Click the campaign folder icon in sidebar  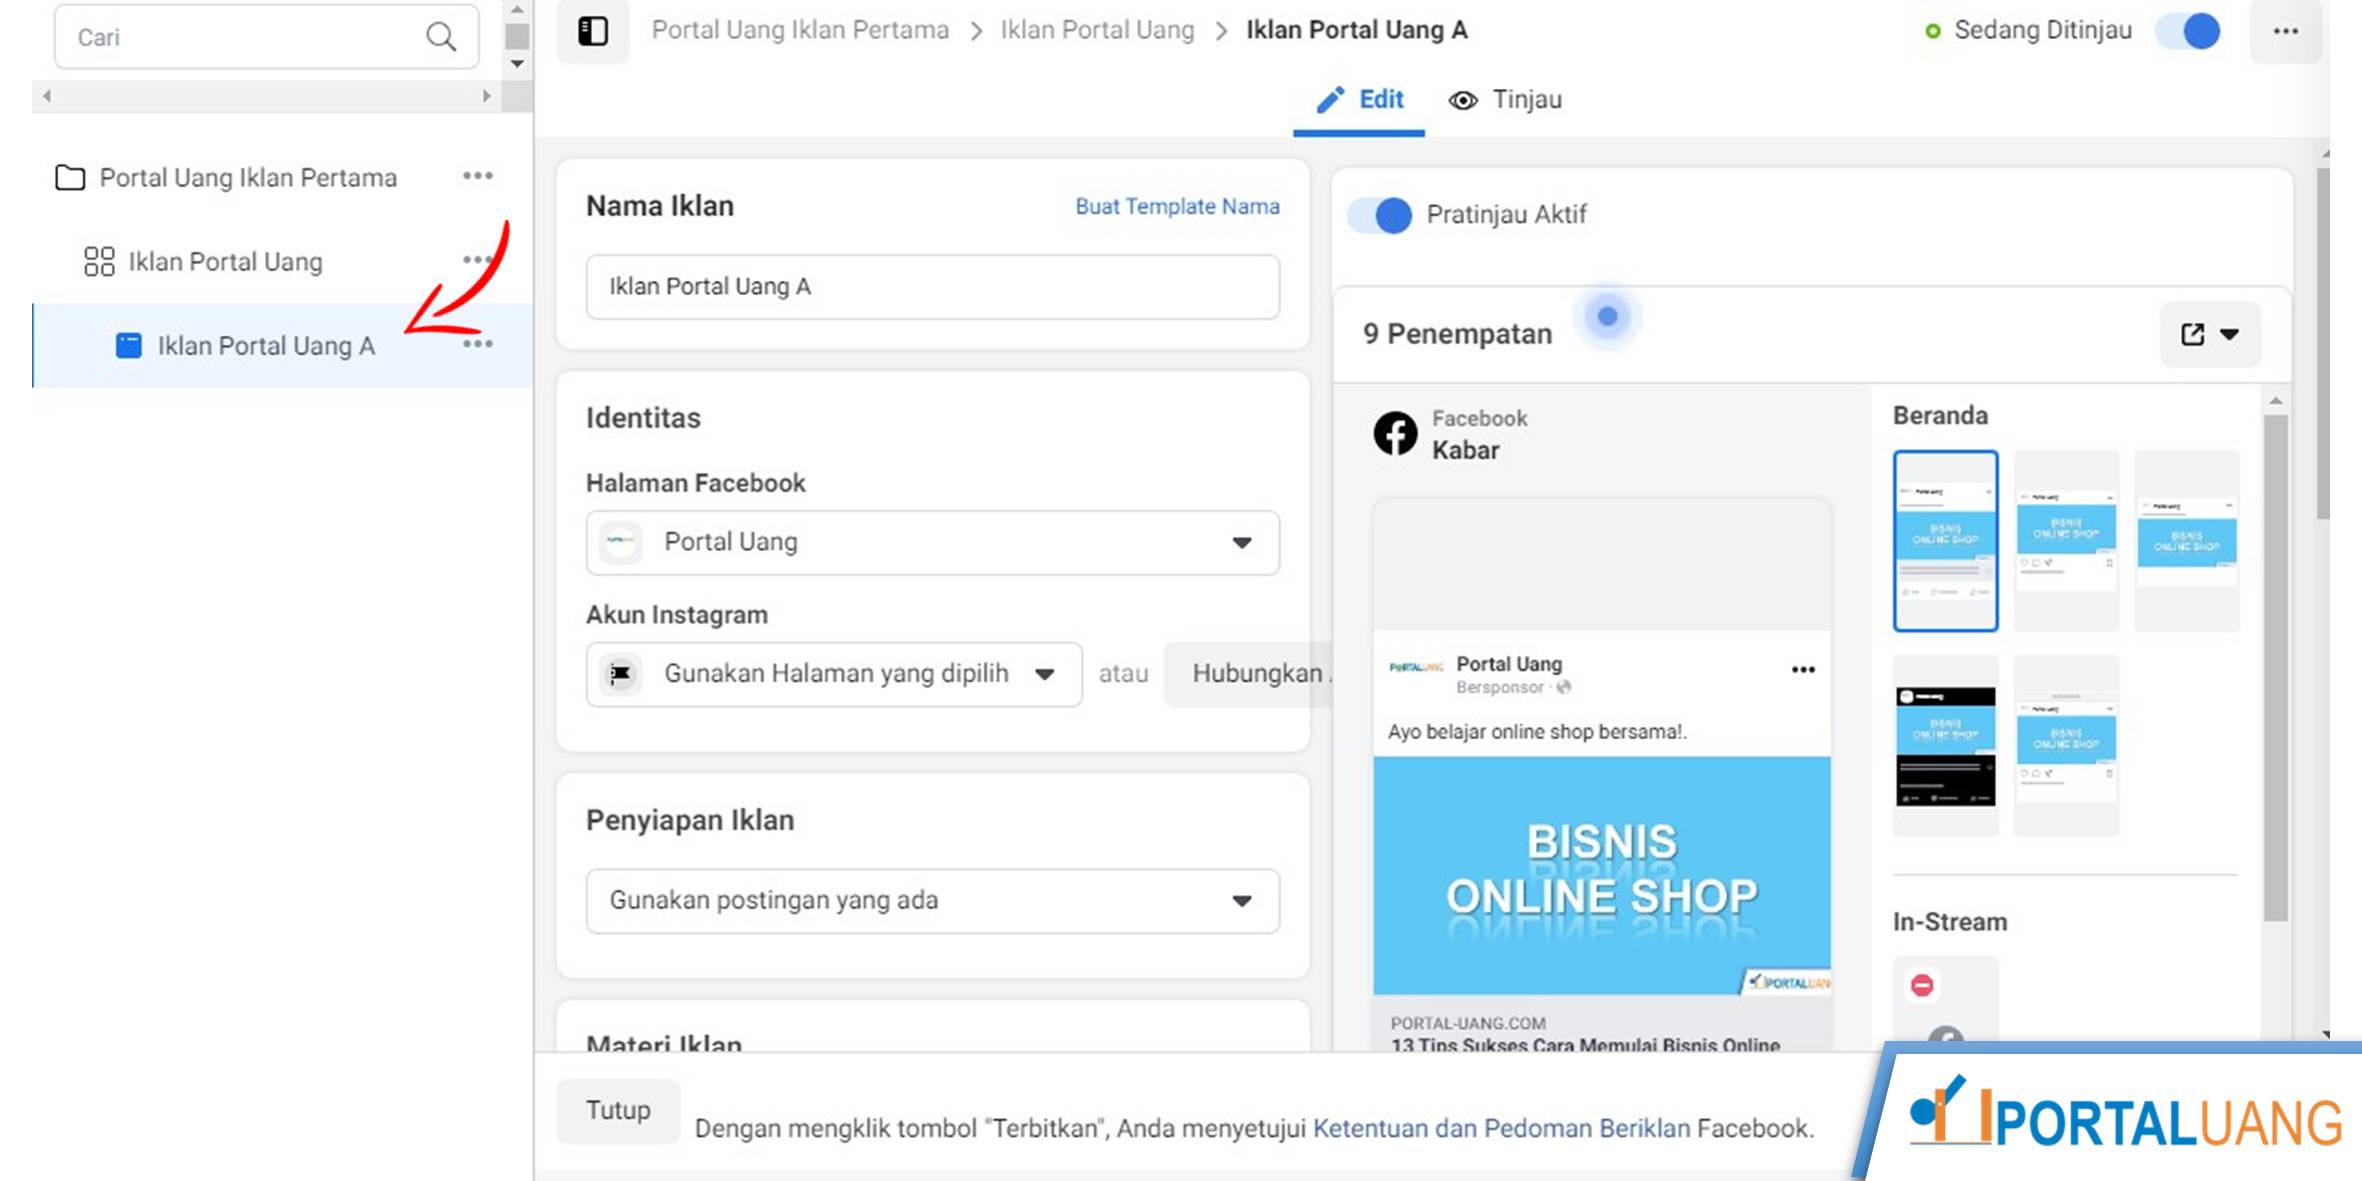[x=70, y=178]
